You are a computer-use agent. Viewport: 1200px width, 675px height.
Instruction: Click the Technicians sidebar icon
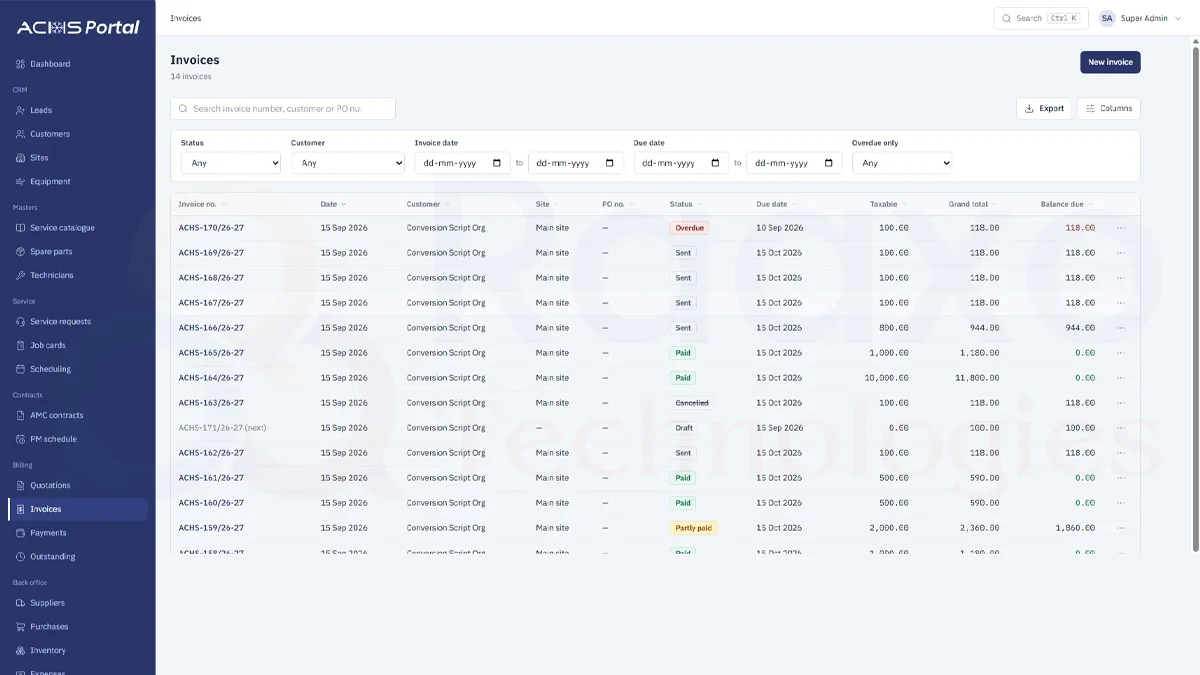pos(20,275)
